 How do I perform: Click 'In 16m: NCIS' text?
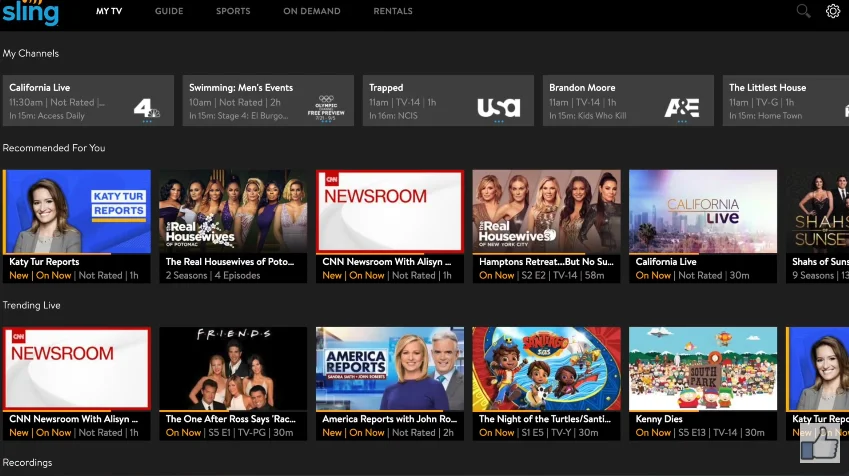[393, 115]
